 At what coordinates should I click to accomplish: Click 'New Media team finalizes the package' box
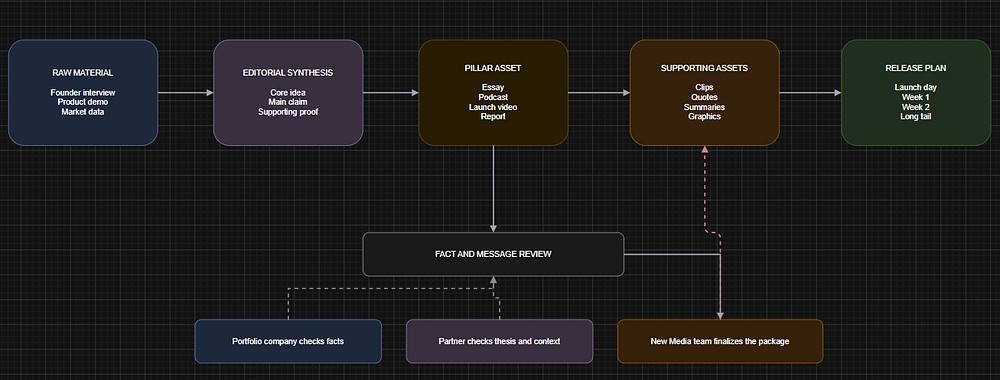(x=720, y=341)
